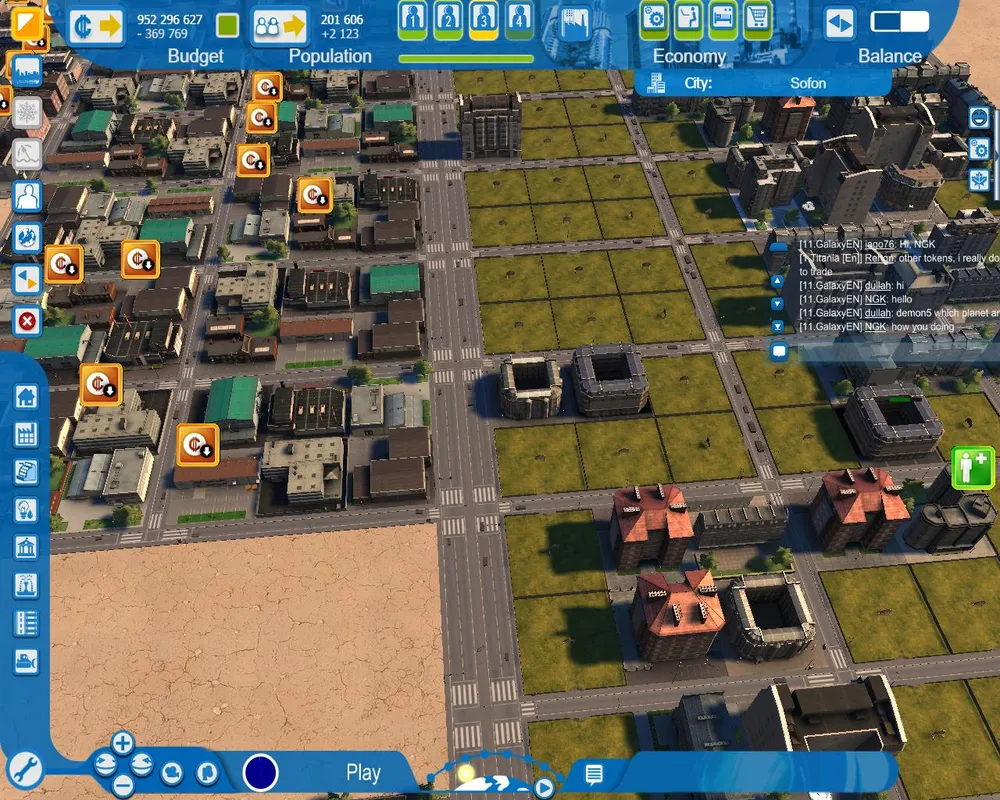The height and width of the screenshot is (800, 1000).
Task: Open the message log icon
Action: [594, 774]
